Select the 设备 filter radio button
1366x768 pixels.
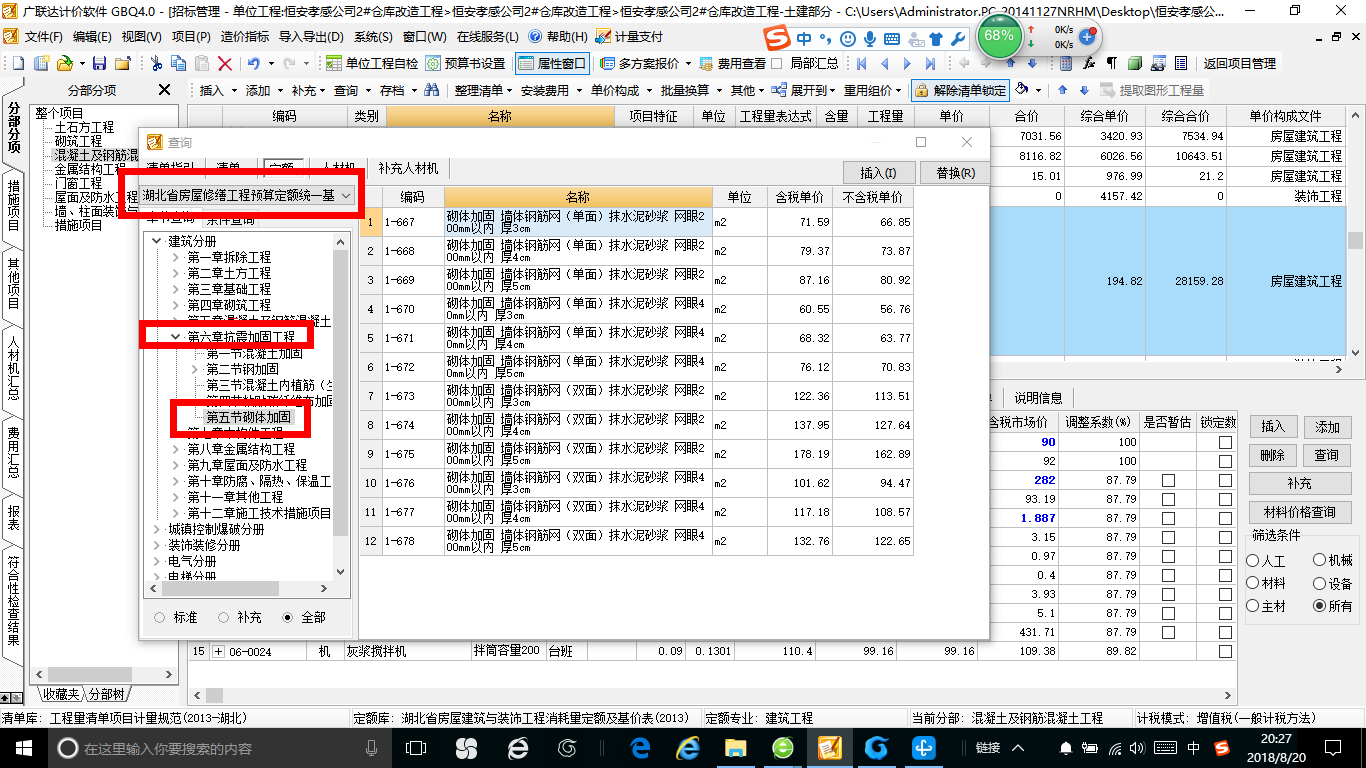click(1320, 584)
